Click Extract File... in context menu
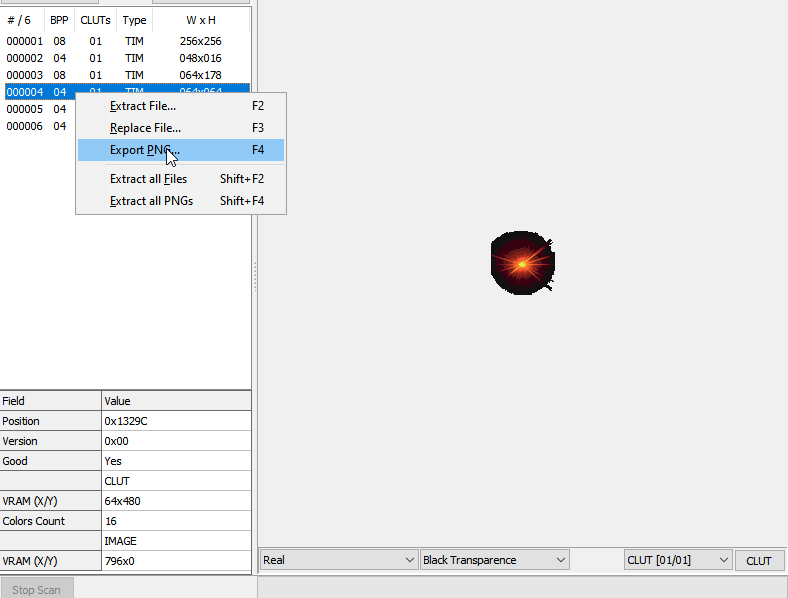 143,106
